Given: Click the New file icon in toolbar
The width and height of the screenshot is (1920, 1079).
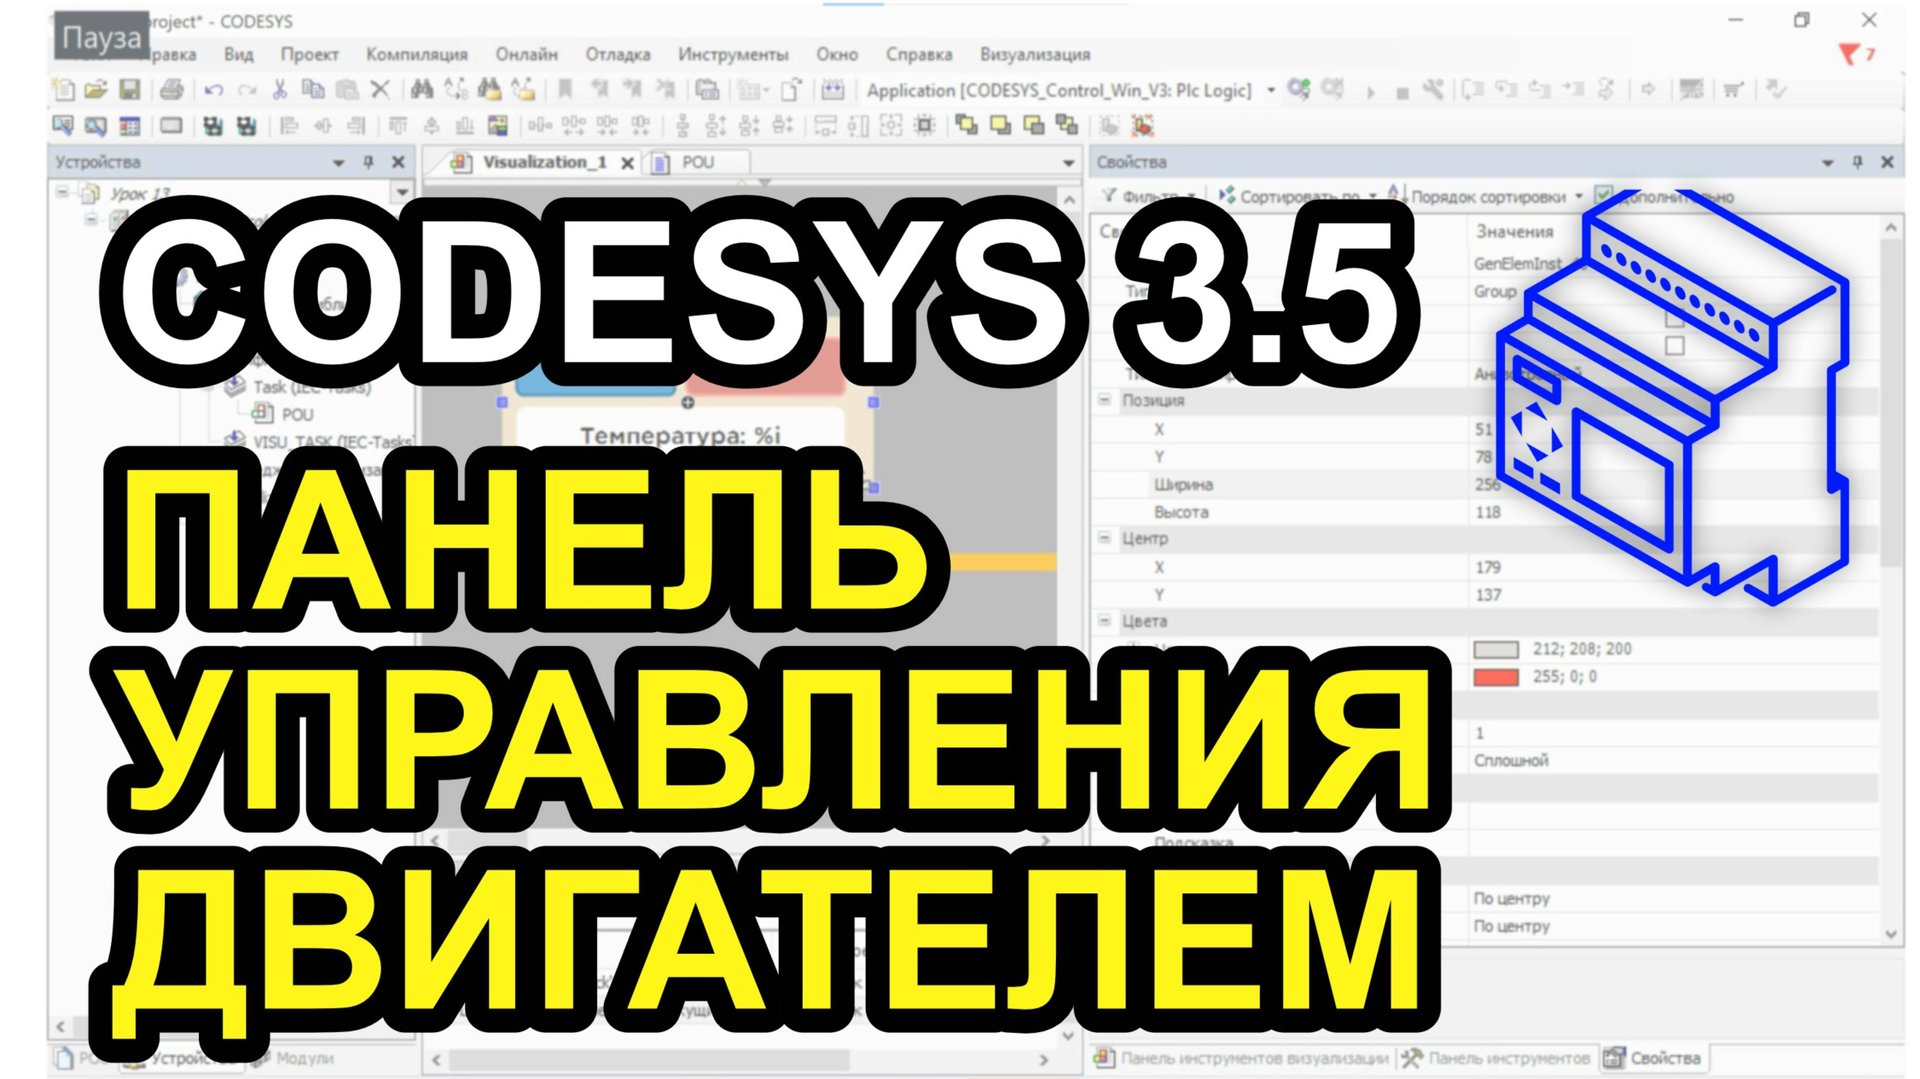Looking at the screenshot, I should 63,90.
